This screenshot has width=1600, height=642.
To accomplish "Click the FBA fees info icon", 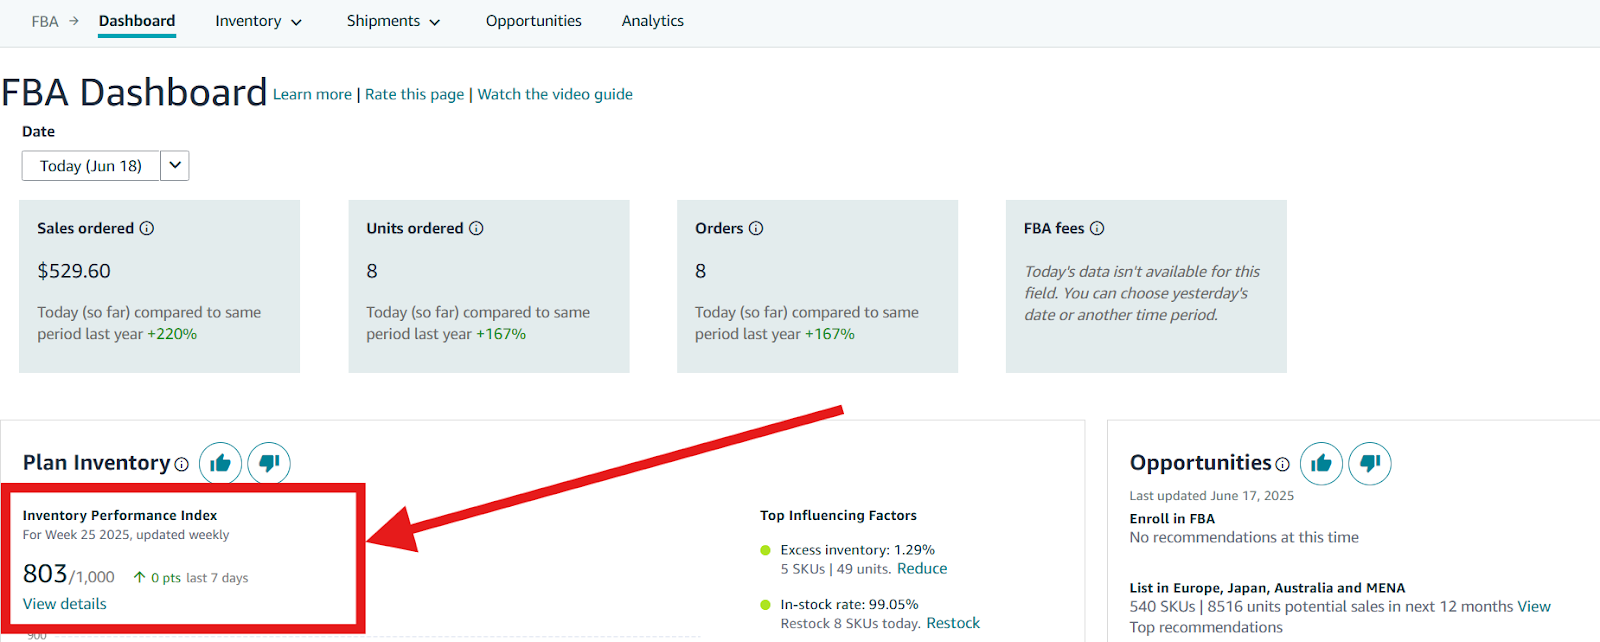I will (x=1097, y=228).
